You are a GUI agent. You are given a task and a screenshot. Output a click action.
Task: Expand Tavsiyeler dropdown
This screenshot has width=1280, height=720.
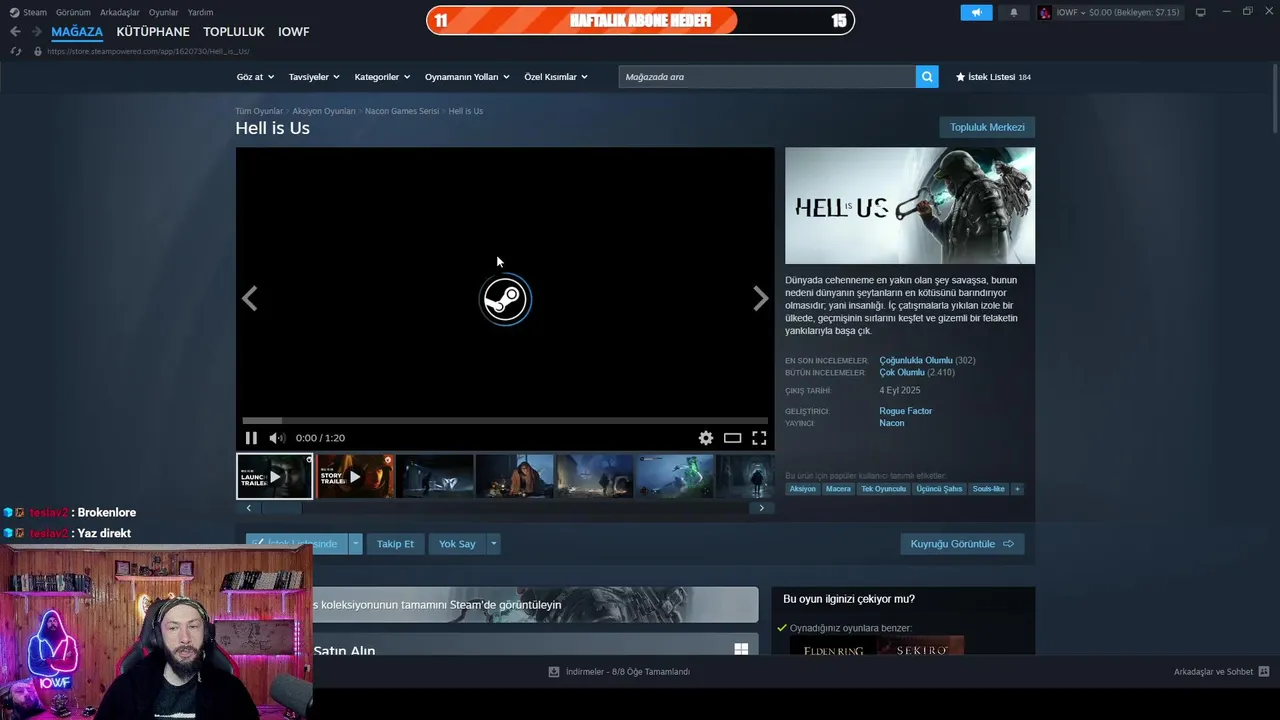point(314,77)
